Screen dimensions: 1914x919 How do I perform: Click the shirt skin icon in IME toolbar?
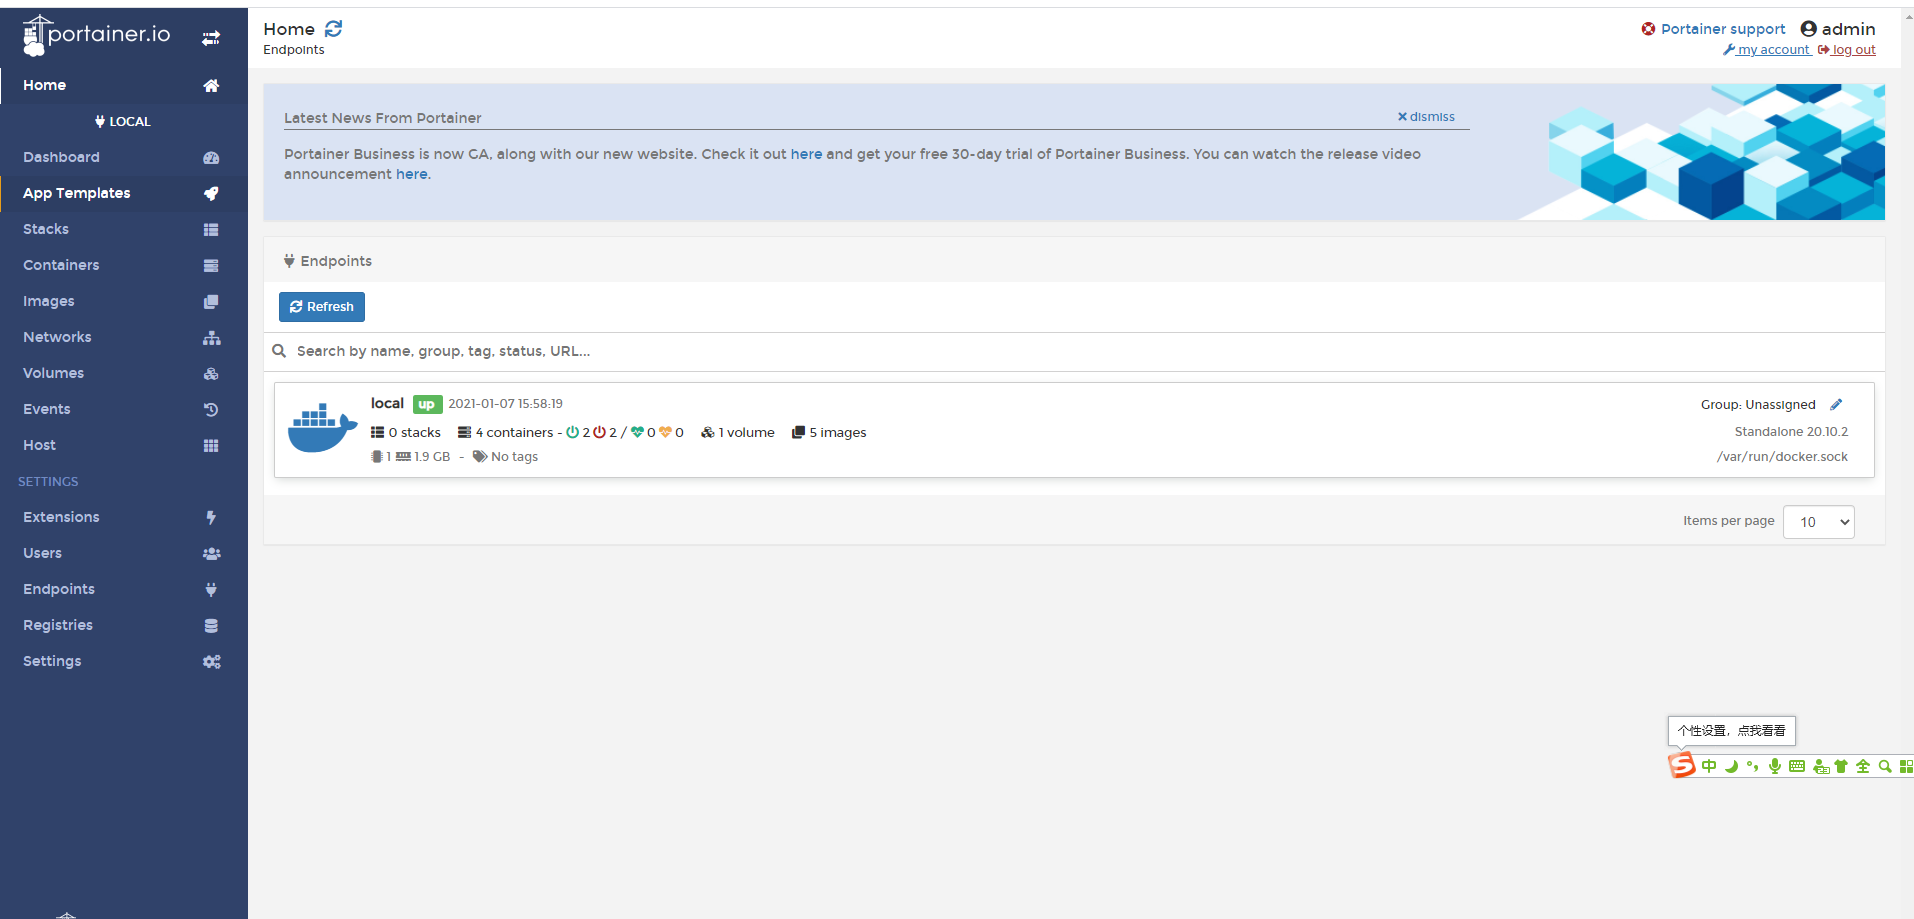[x=1841, y=767]
